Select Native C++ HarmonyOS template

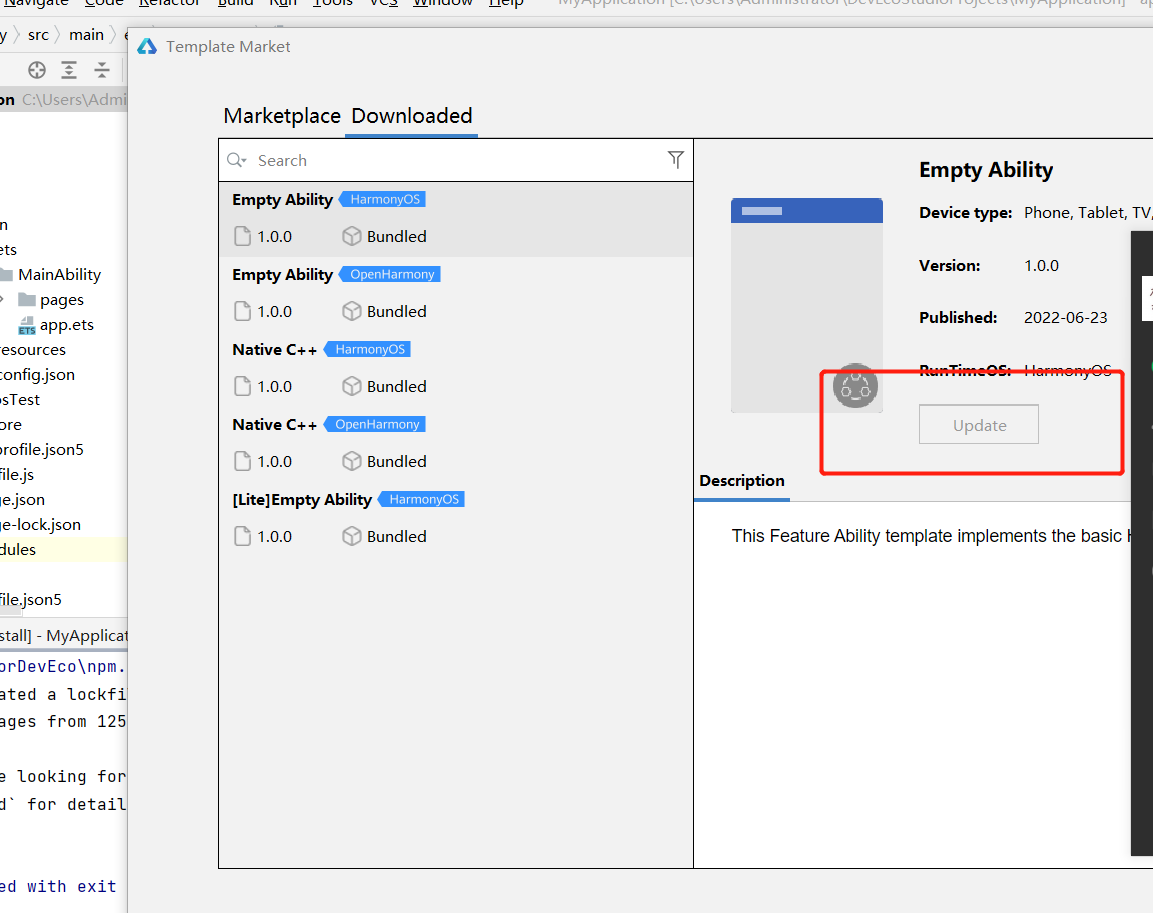click(456, 369)
